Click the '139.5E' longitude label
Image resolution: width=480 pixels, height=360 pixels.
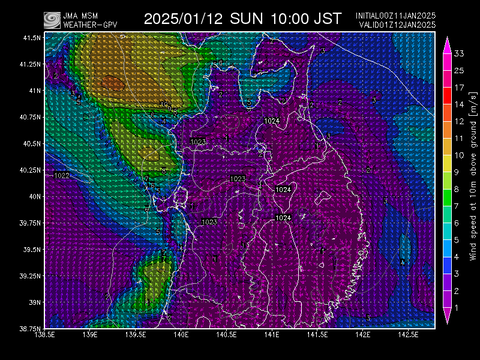[136, 334]
